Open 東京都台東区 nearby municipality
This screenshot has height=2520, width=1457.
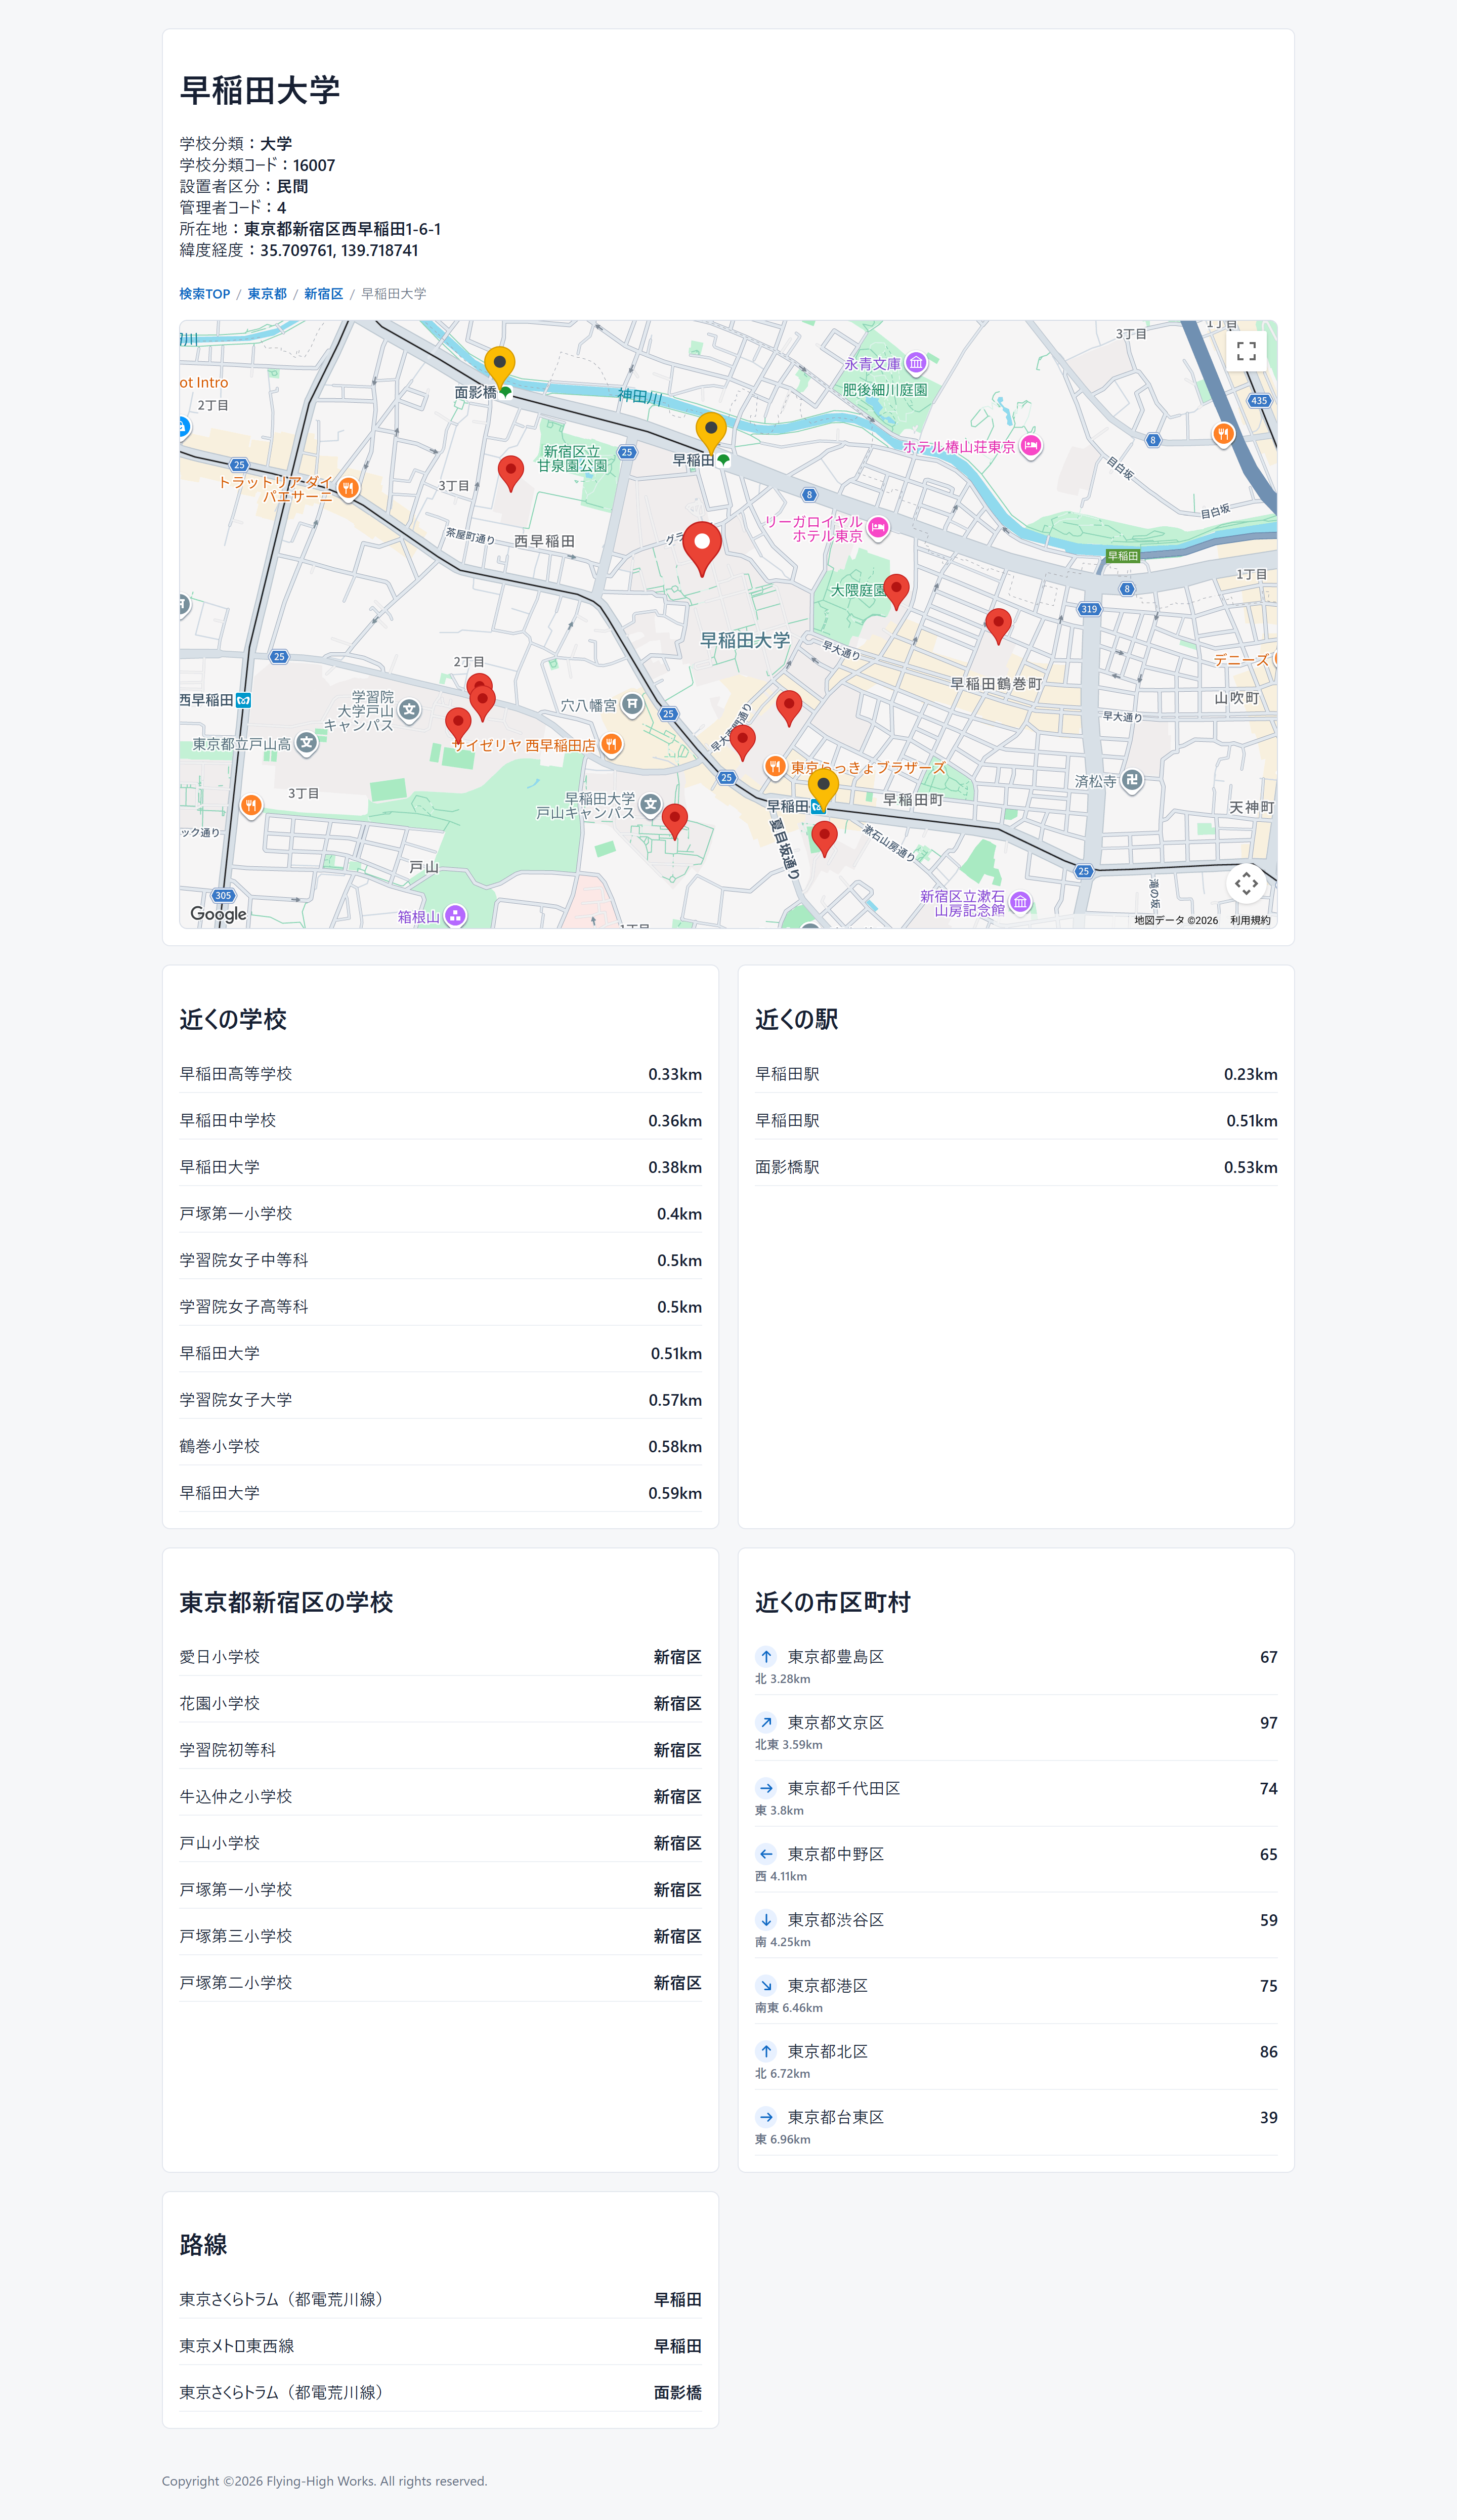coord(1016,2127)
